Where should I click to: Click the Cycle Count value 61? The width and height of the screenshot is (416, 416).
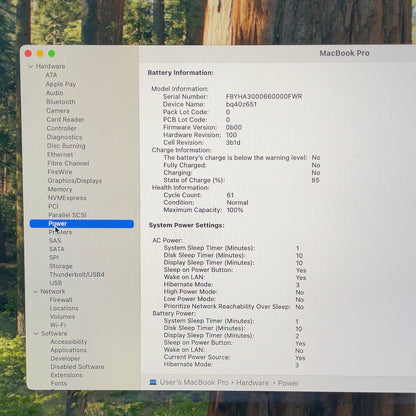tap(230, 195)
